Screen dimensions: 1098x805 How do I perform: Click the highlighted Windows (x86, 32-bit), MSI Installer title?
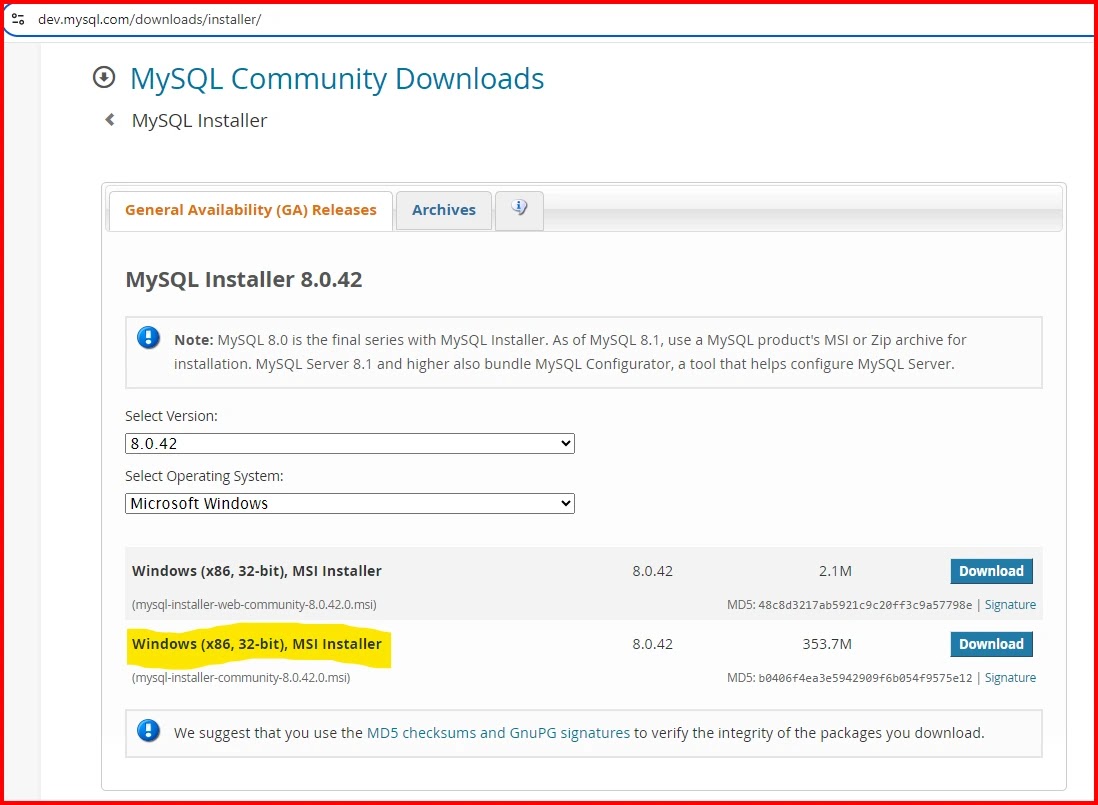click(257, 644)
